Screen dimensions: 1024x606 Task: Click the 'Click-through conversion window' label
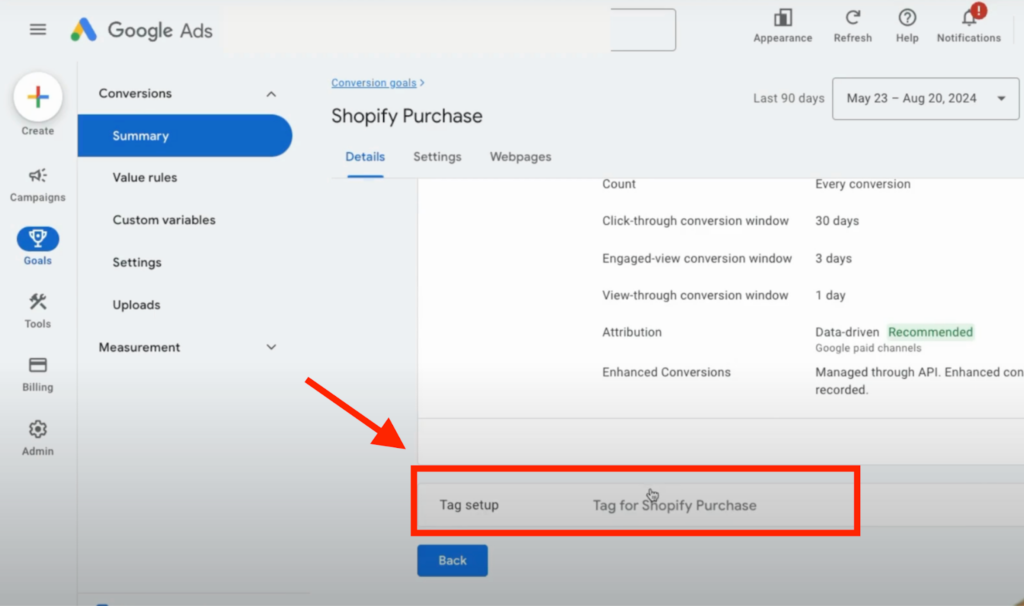pyautogui.click(x=695, y=221)
